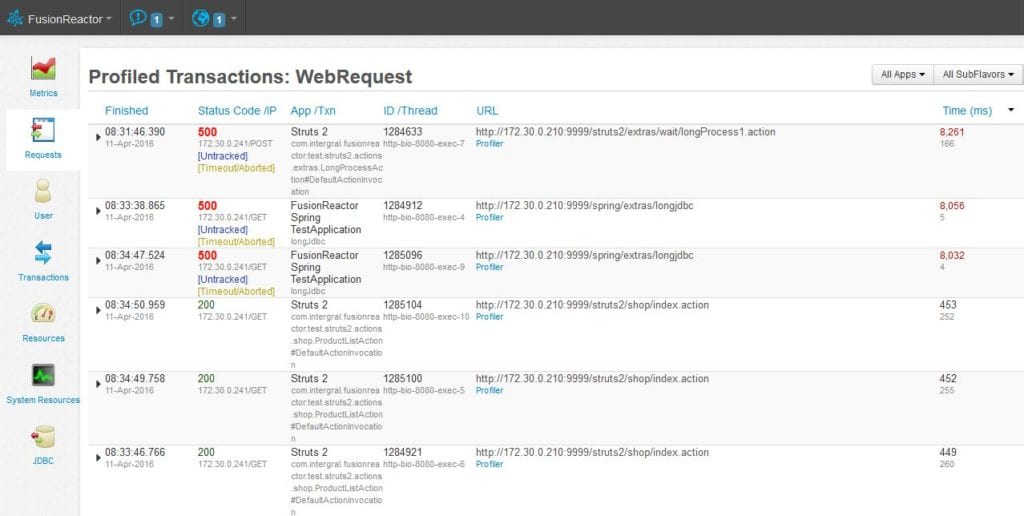
Task: Click [Untracked] tag in request 1284912 row
Action: coord(223,230)
